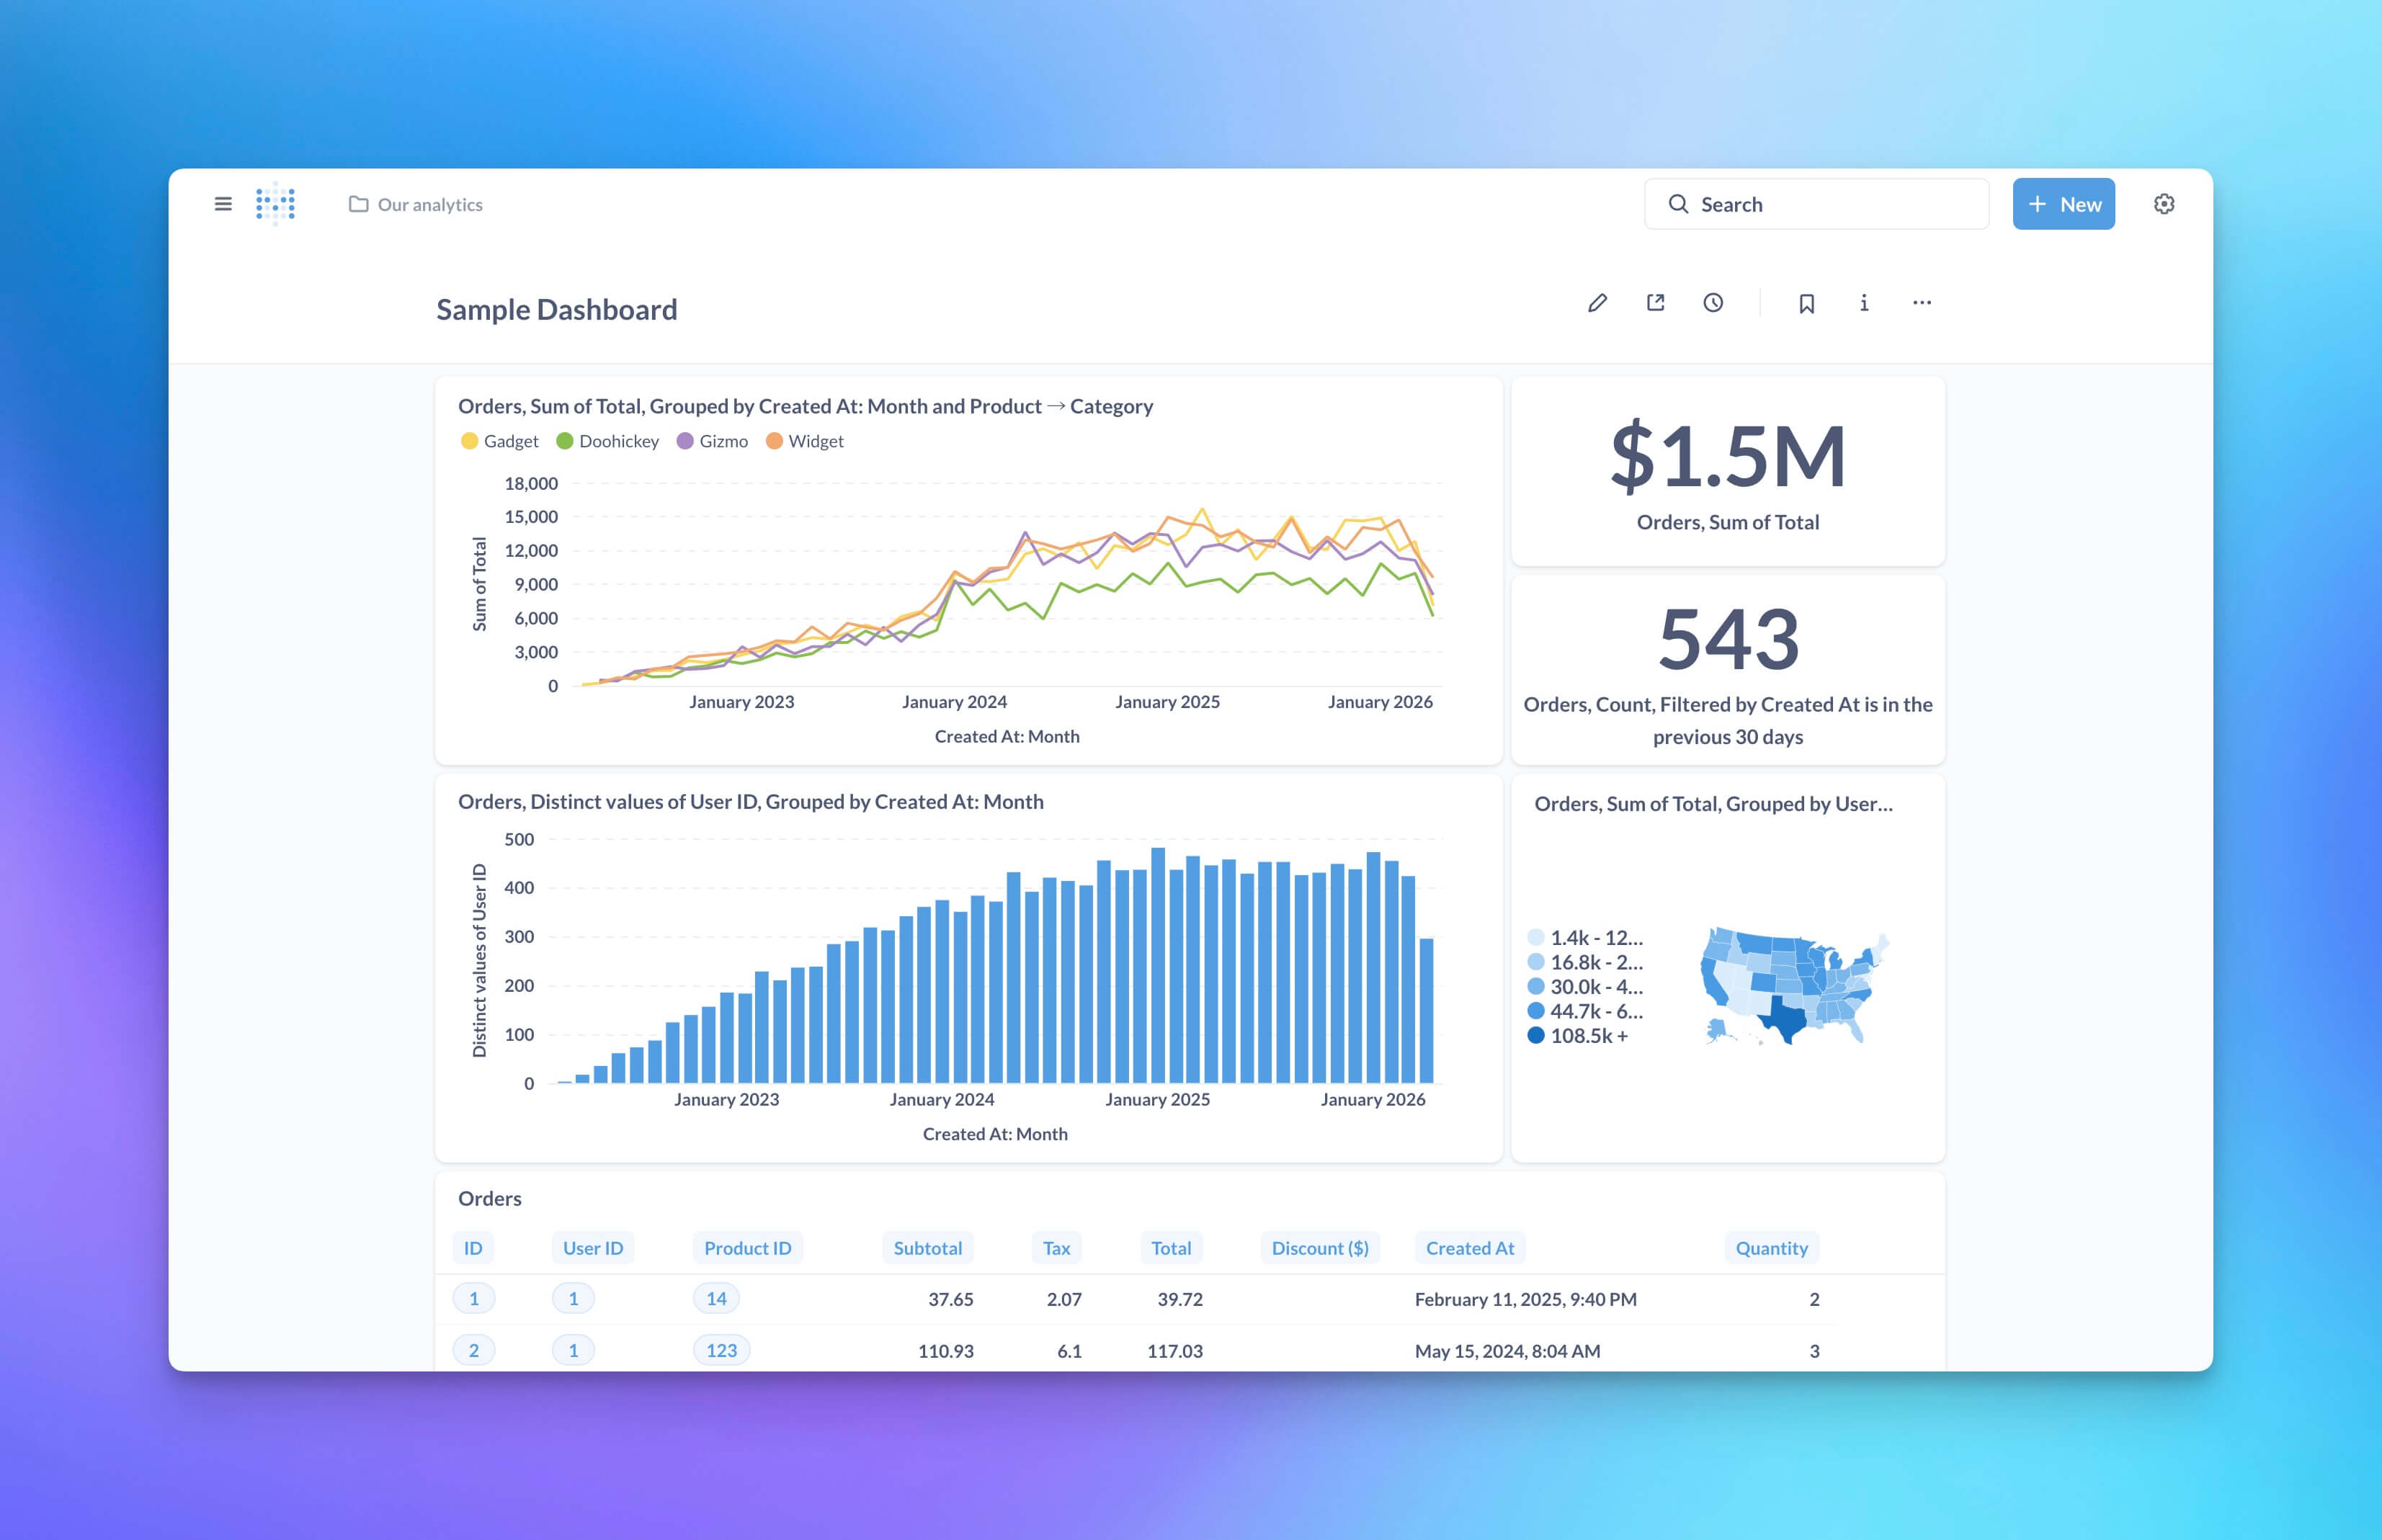Click the Metabase logo icon
This screenshot has height=1540, width=2382.
pos(275,204)
